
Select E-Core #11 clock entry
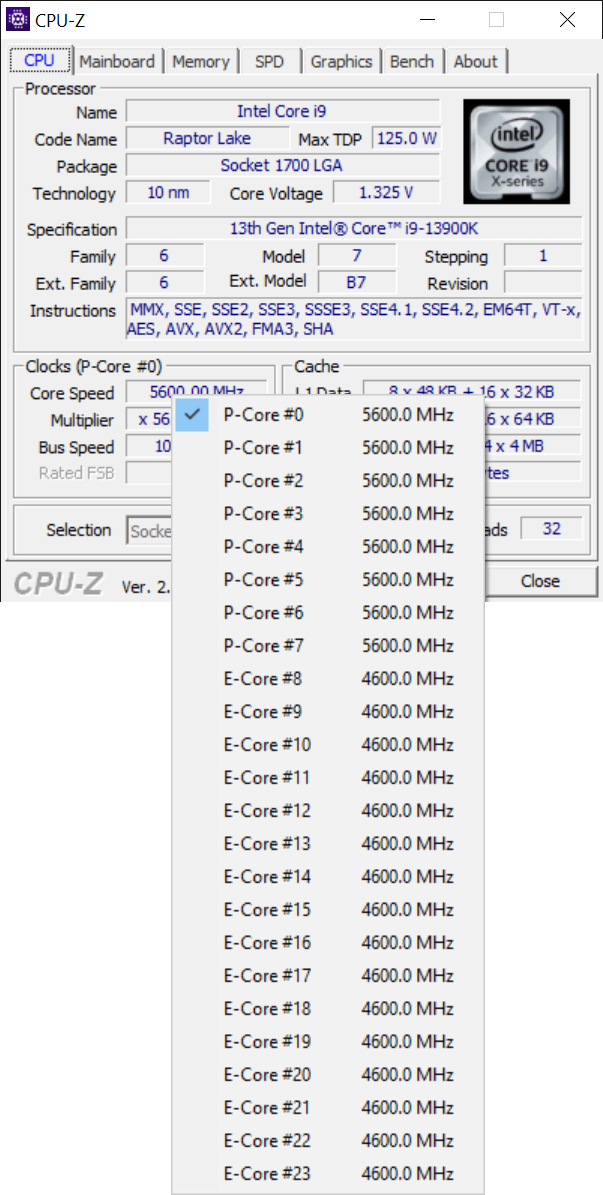coord(328,777)
